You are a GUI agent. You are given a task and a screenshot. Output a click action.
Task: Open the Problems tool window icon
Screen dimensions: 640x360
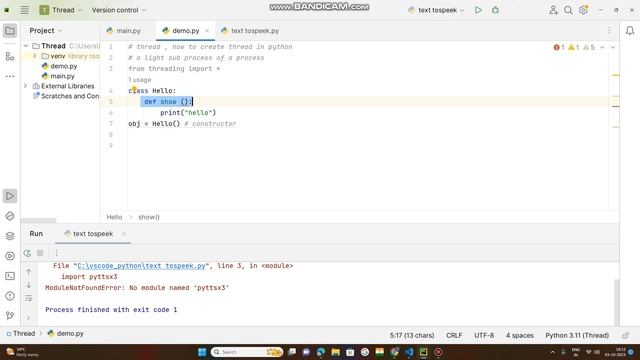point(10,296)
